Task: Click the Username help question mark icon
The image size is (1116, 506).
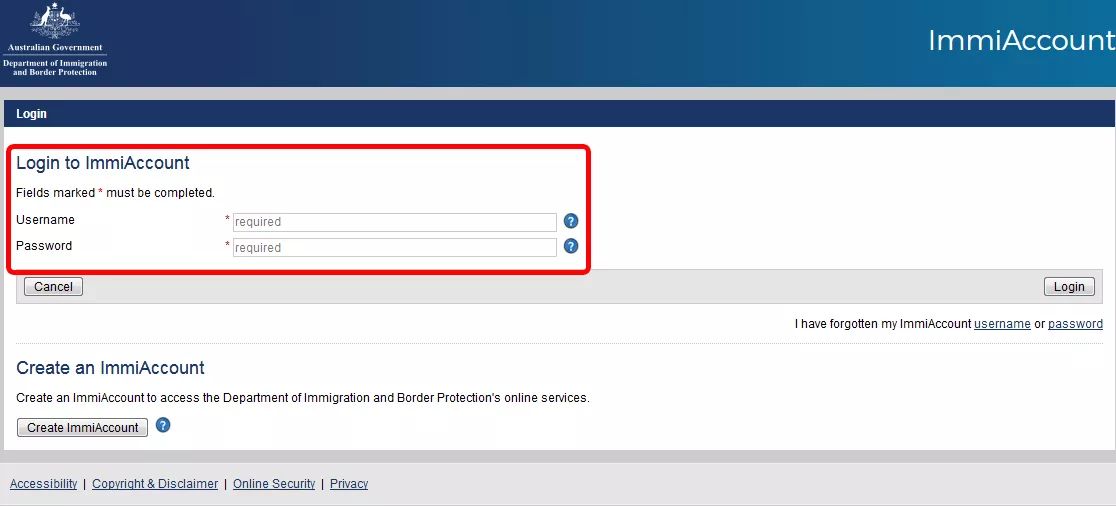Action: click(x=570, y=221)
